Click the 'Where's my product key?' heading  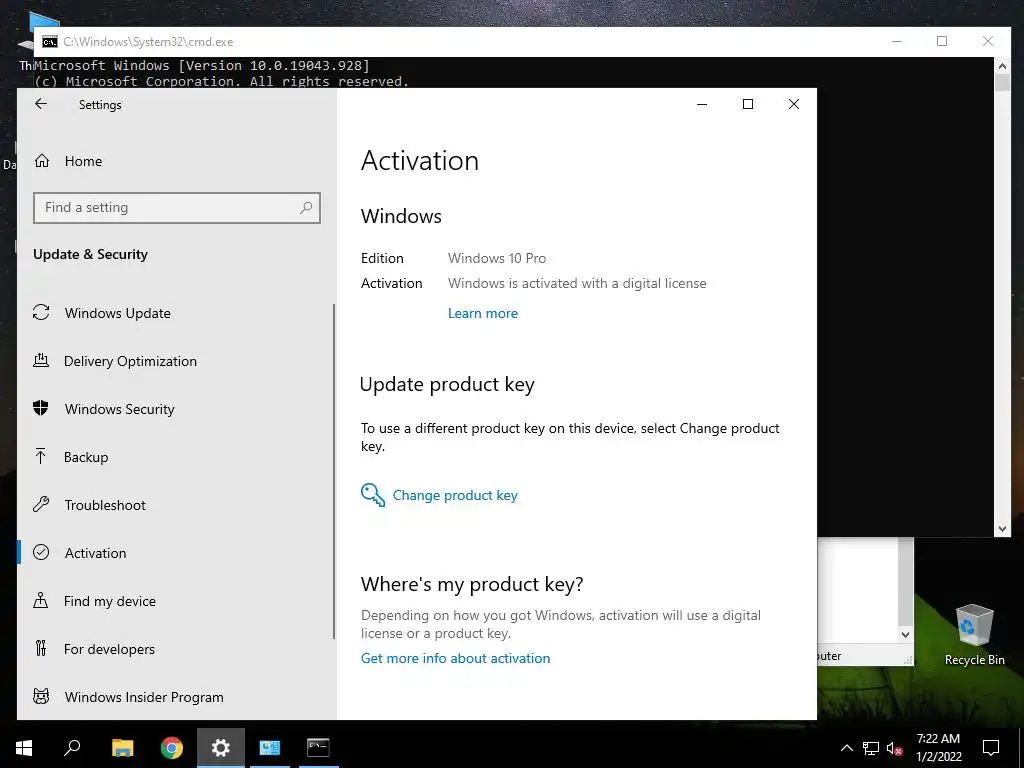pyautogui.click(x=472, y=584)
